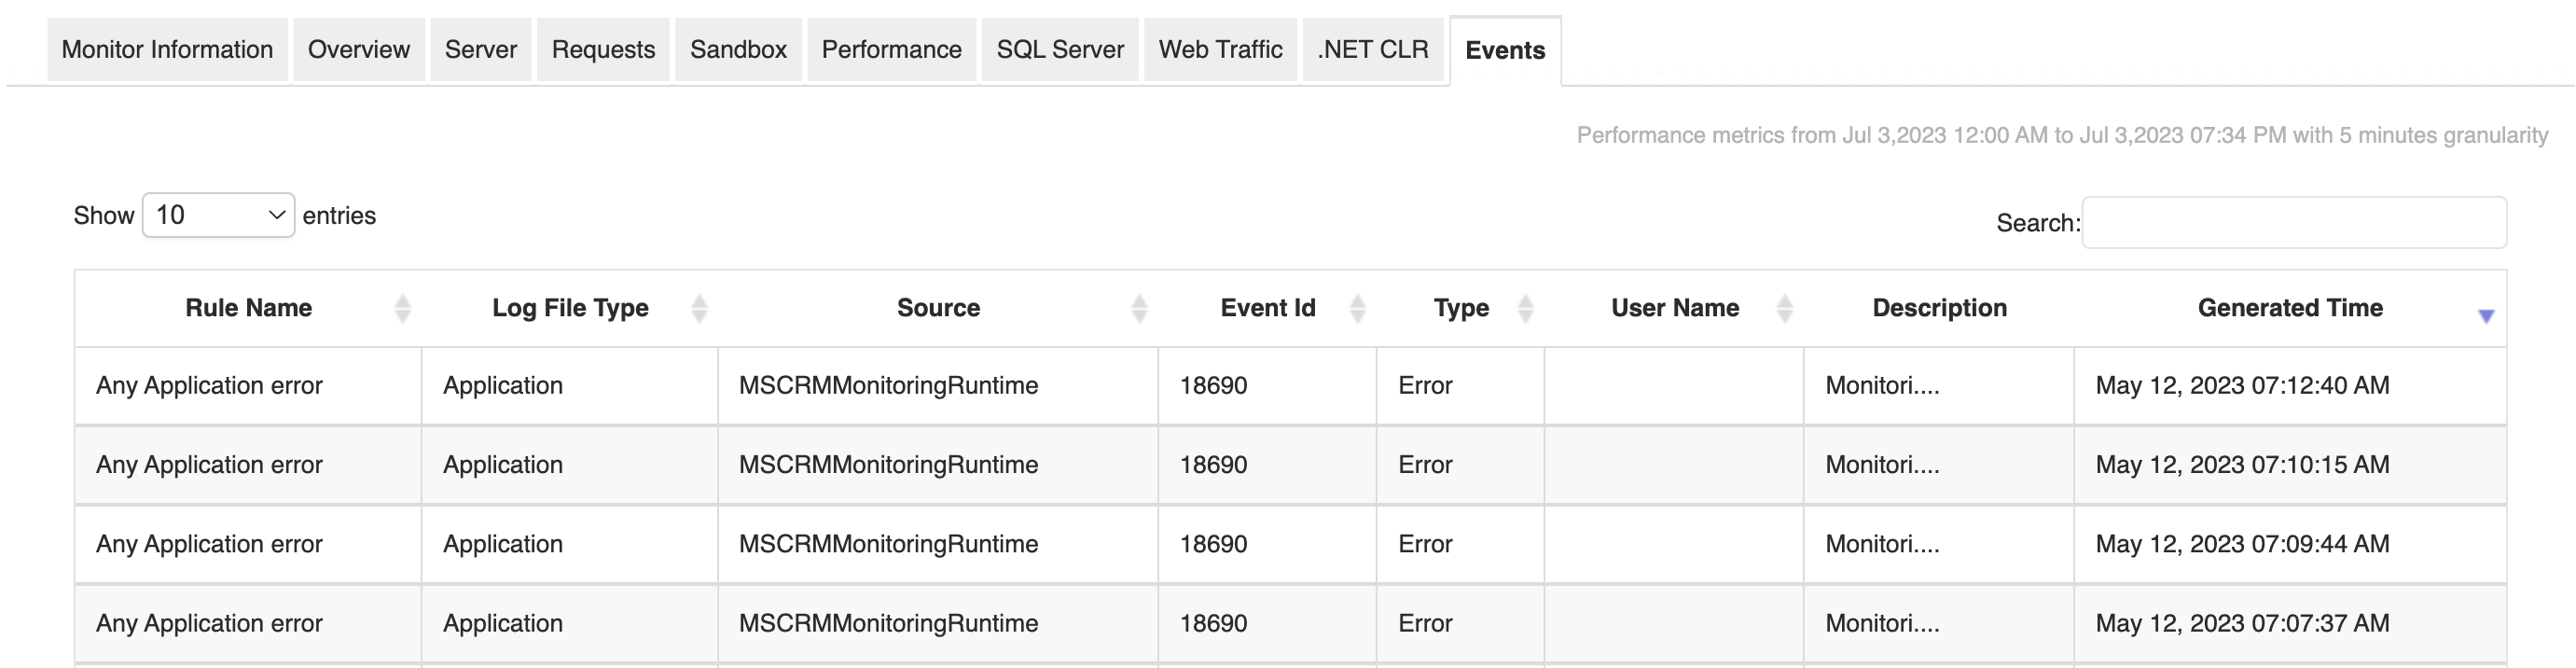2576x668 pixels.
Task: Go to the Server tab
Action: (480, 50)
